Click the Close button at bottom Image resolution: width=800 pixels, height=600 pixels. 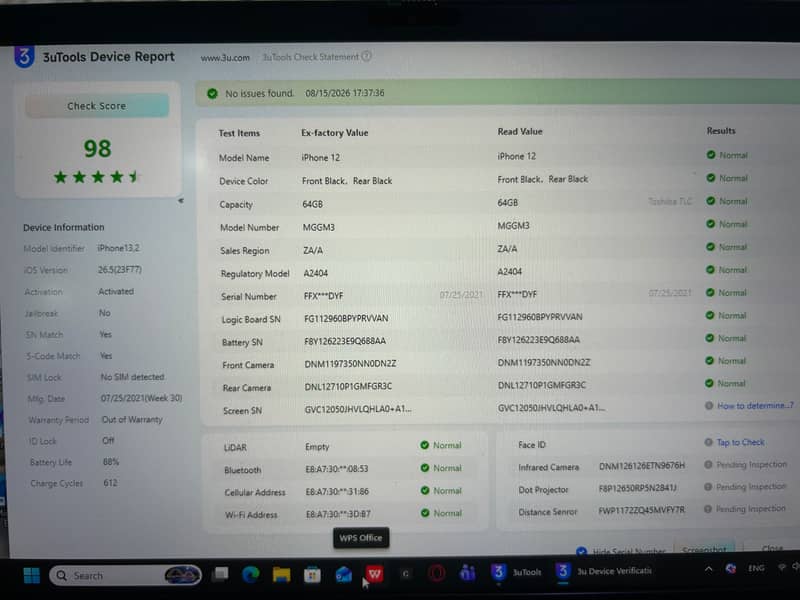click(x=772, y=548)
